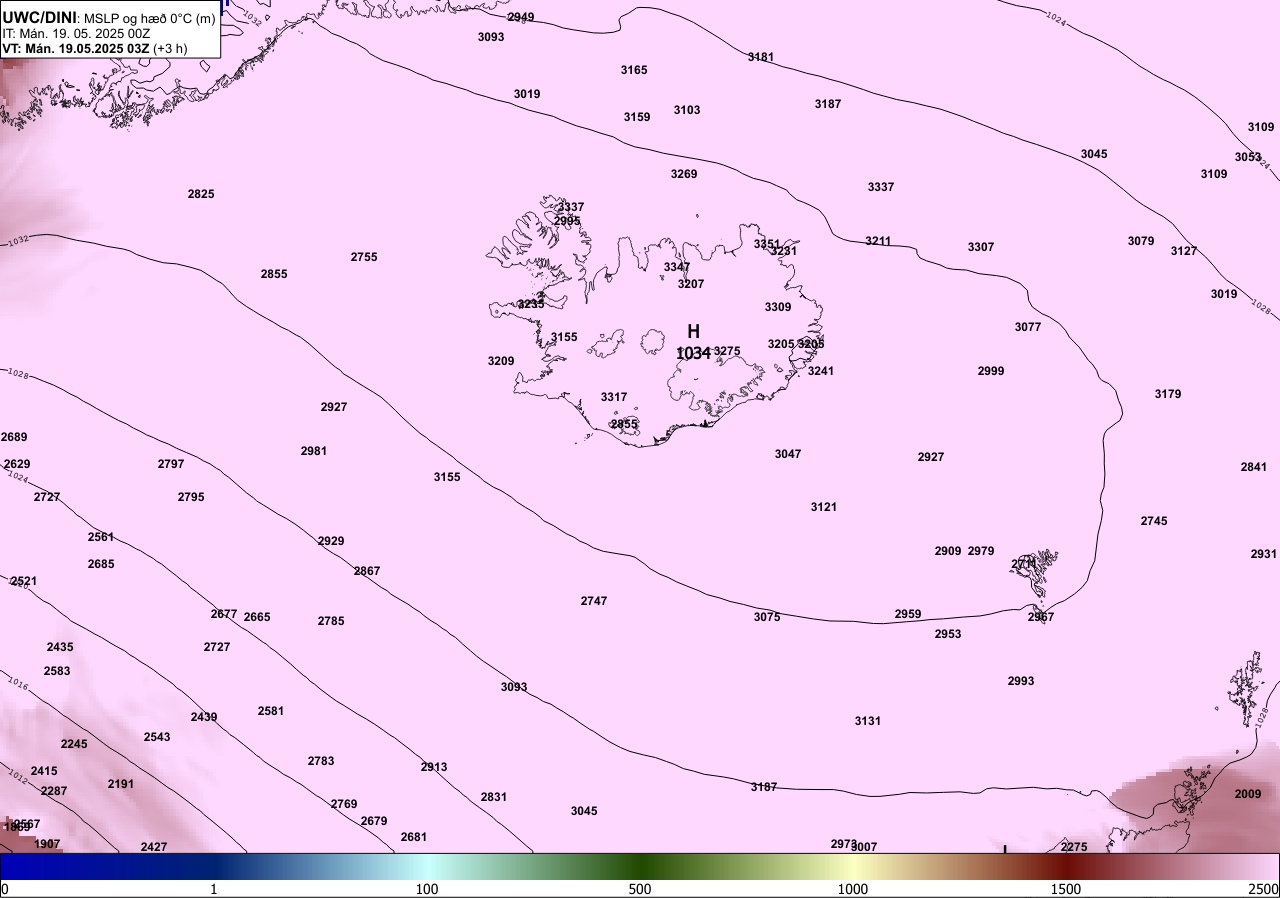Click the 3181 height value
The image size is (1280, 898).
[761, 57]
